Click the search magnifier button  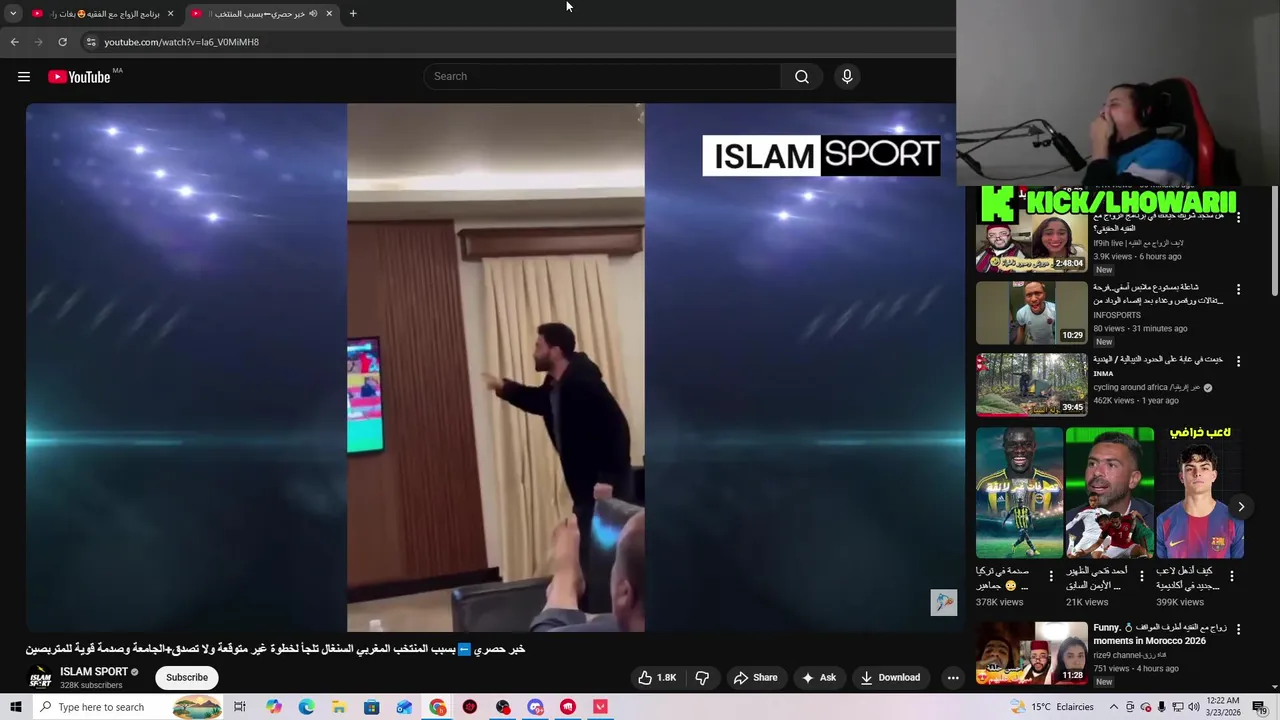click(x=801, y=77)
